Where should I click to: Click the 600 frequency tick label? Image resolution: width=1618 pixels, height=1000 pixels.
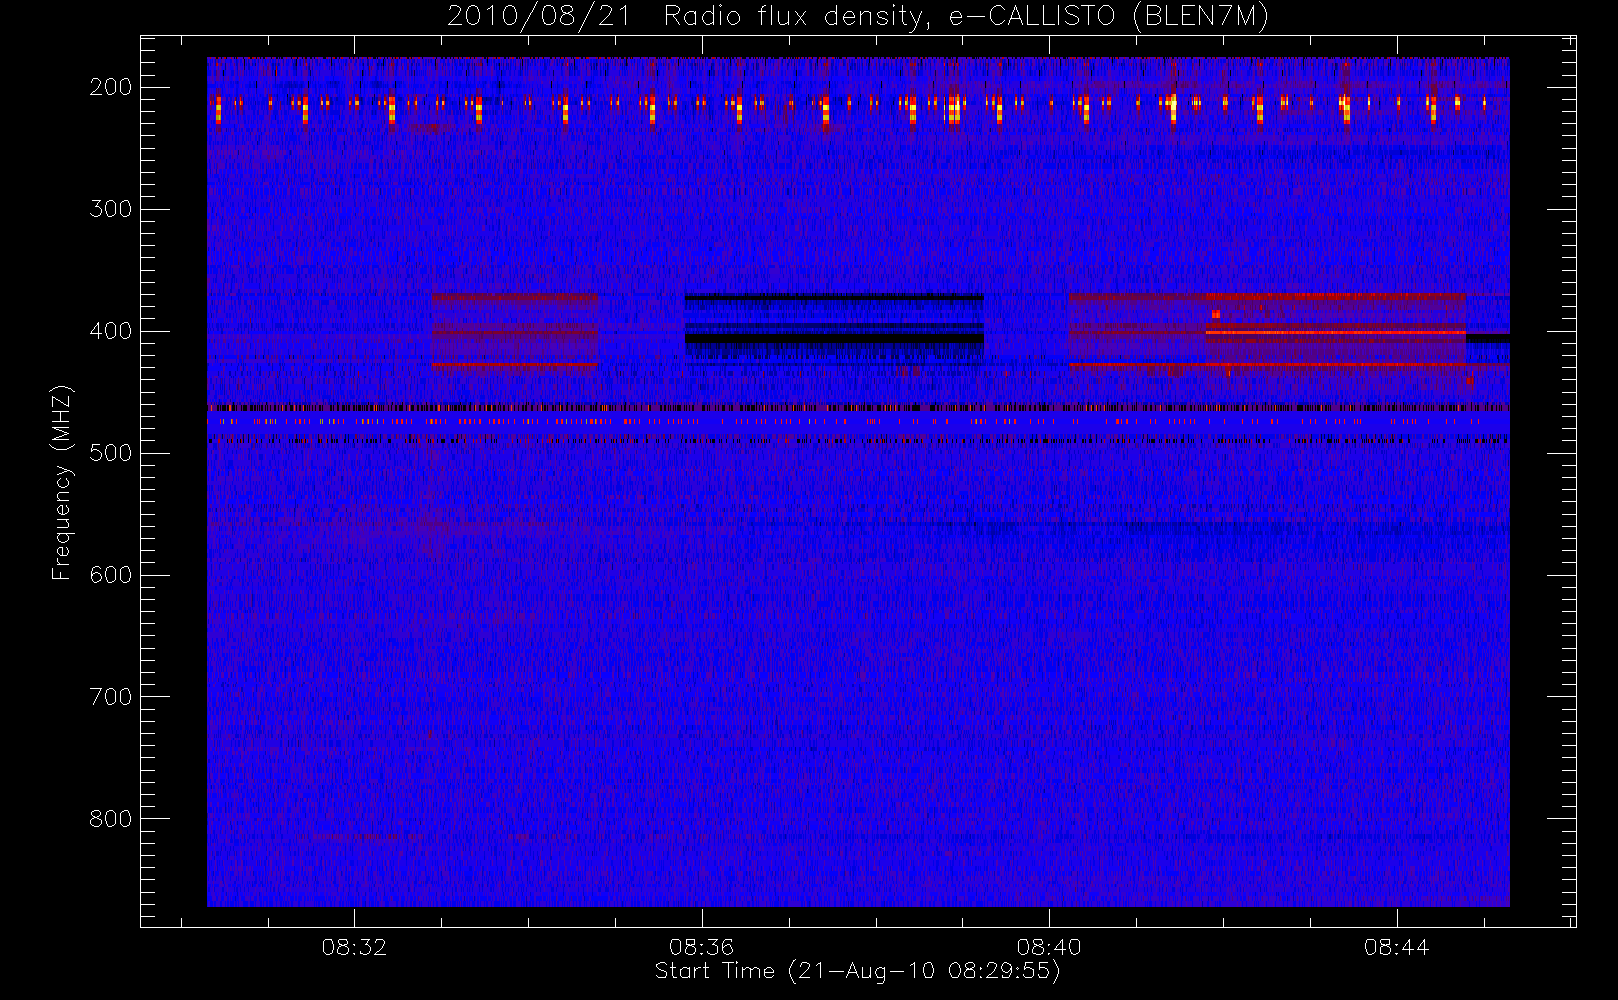[x=110, y=575]
